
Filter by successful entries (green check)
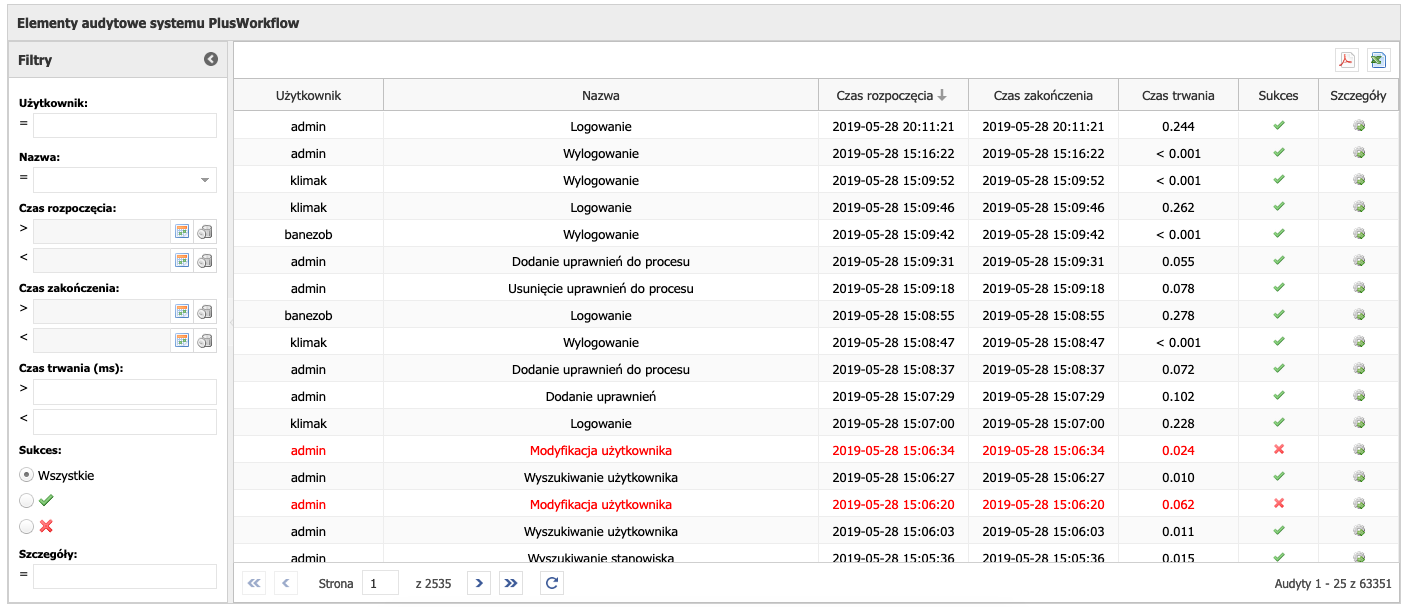pos(27,501)
